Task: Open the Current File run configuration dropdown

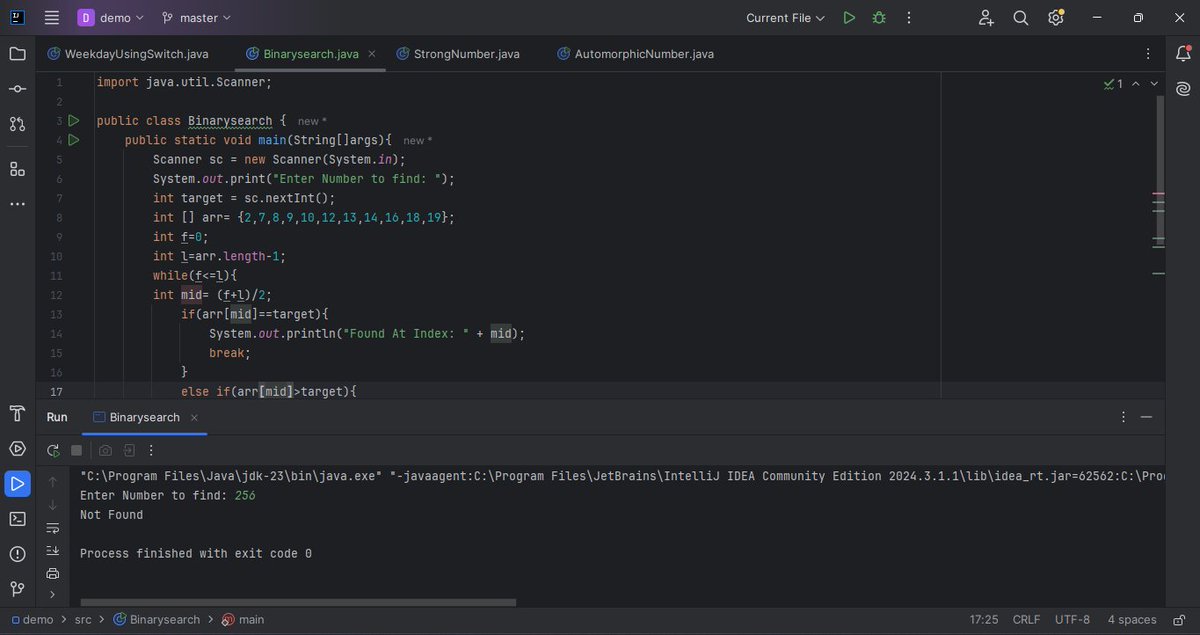Action: (x=786, y=18)
